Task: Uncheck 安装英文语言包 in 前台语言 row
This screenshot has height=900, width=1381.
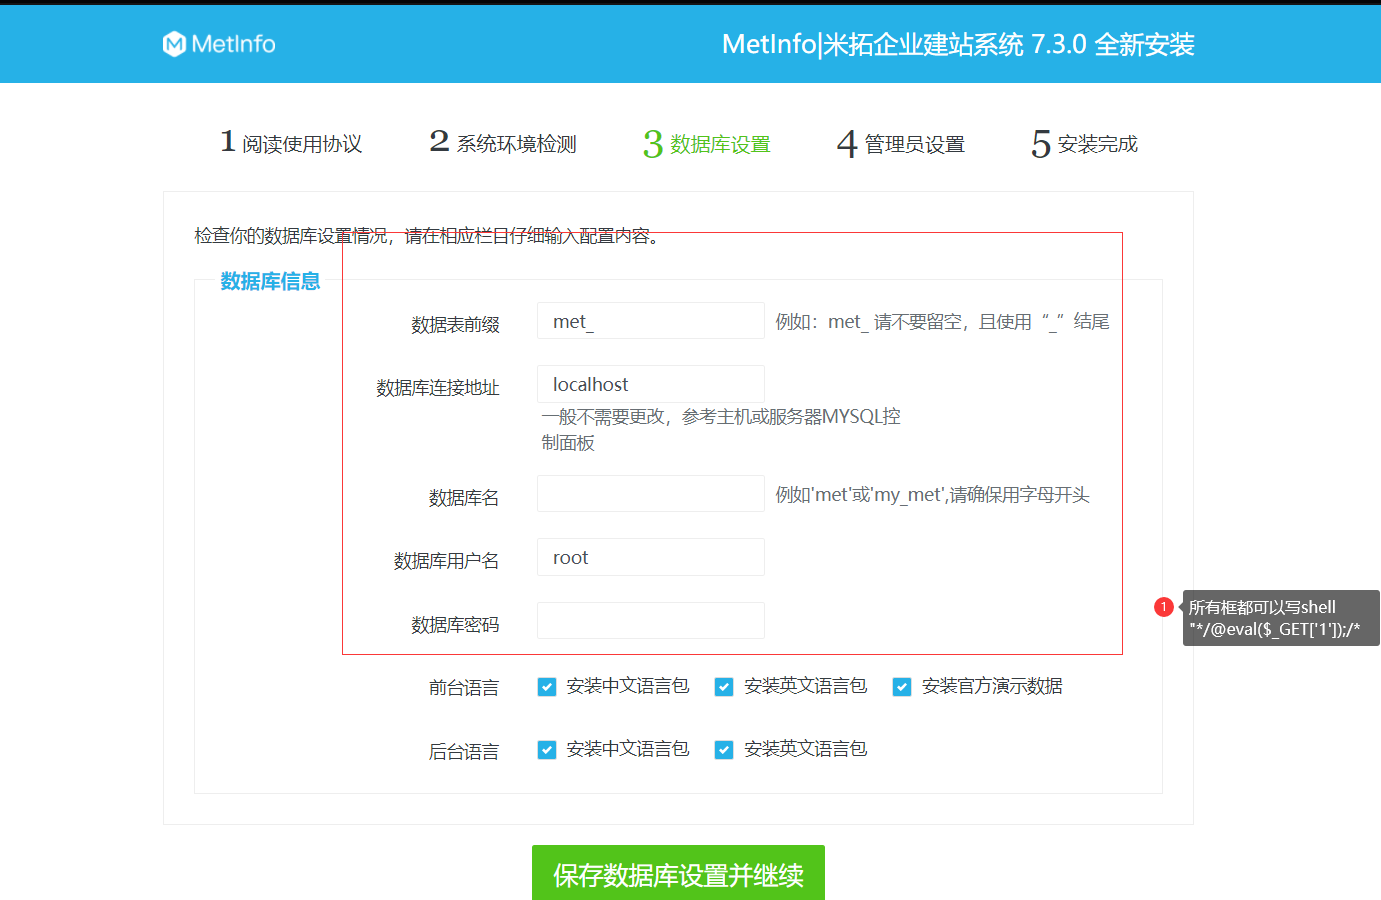Action: [x=724, y=687]
